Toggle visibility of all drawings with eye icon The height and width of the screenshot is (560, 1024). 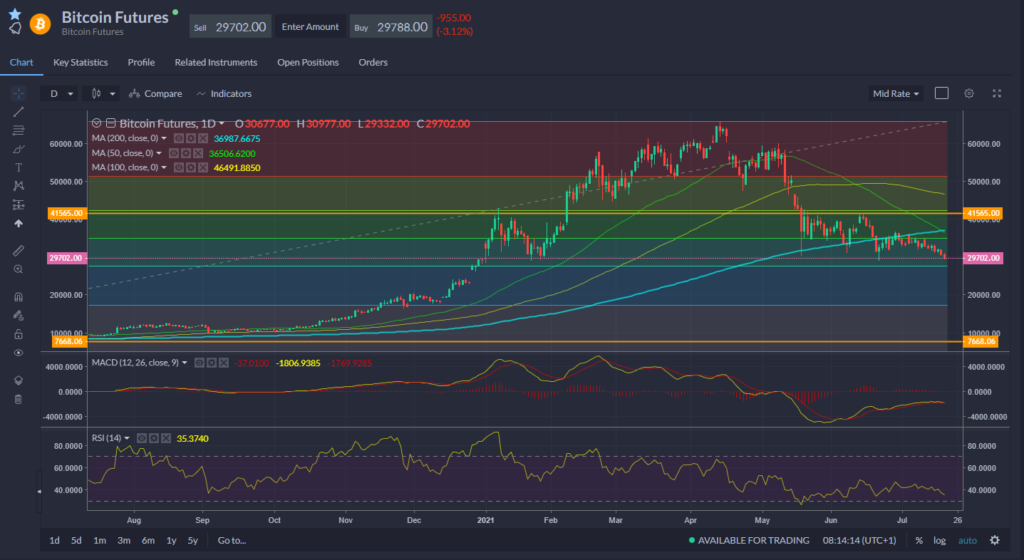click(18, 353)
